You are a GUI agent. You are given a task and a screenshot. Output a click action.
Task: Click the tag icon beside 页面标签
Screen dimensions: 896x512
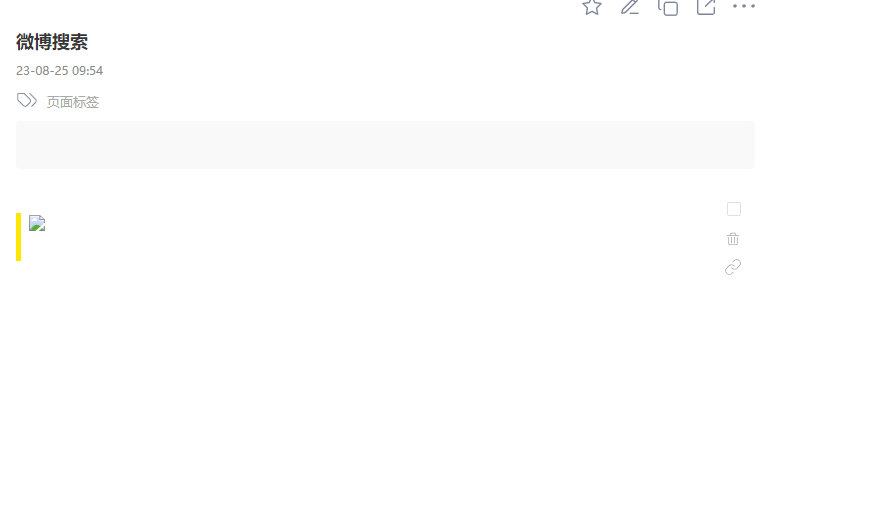27,101
